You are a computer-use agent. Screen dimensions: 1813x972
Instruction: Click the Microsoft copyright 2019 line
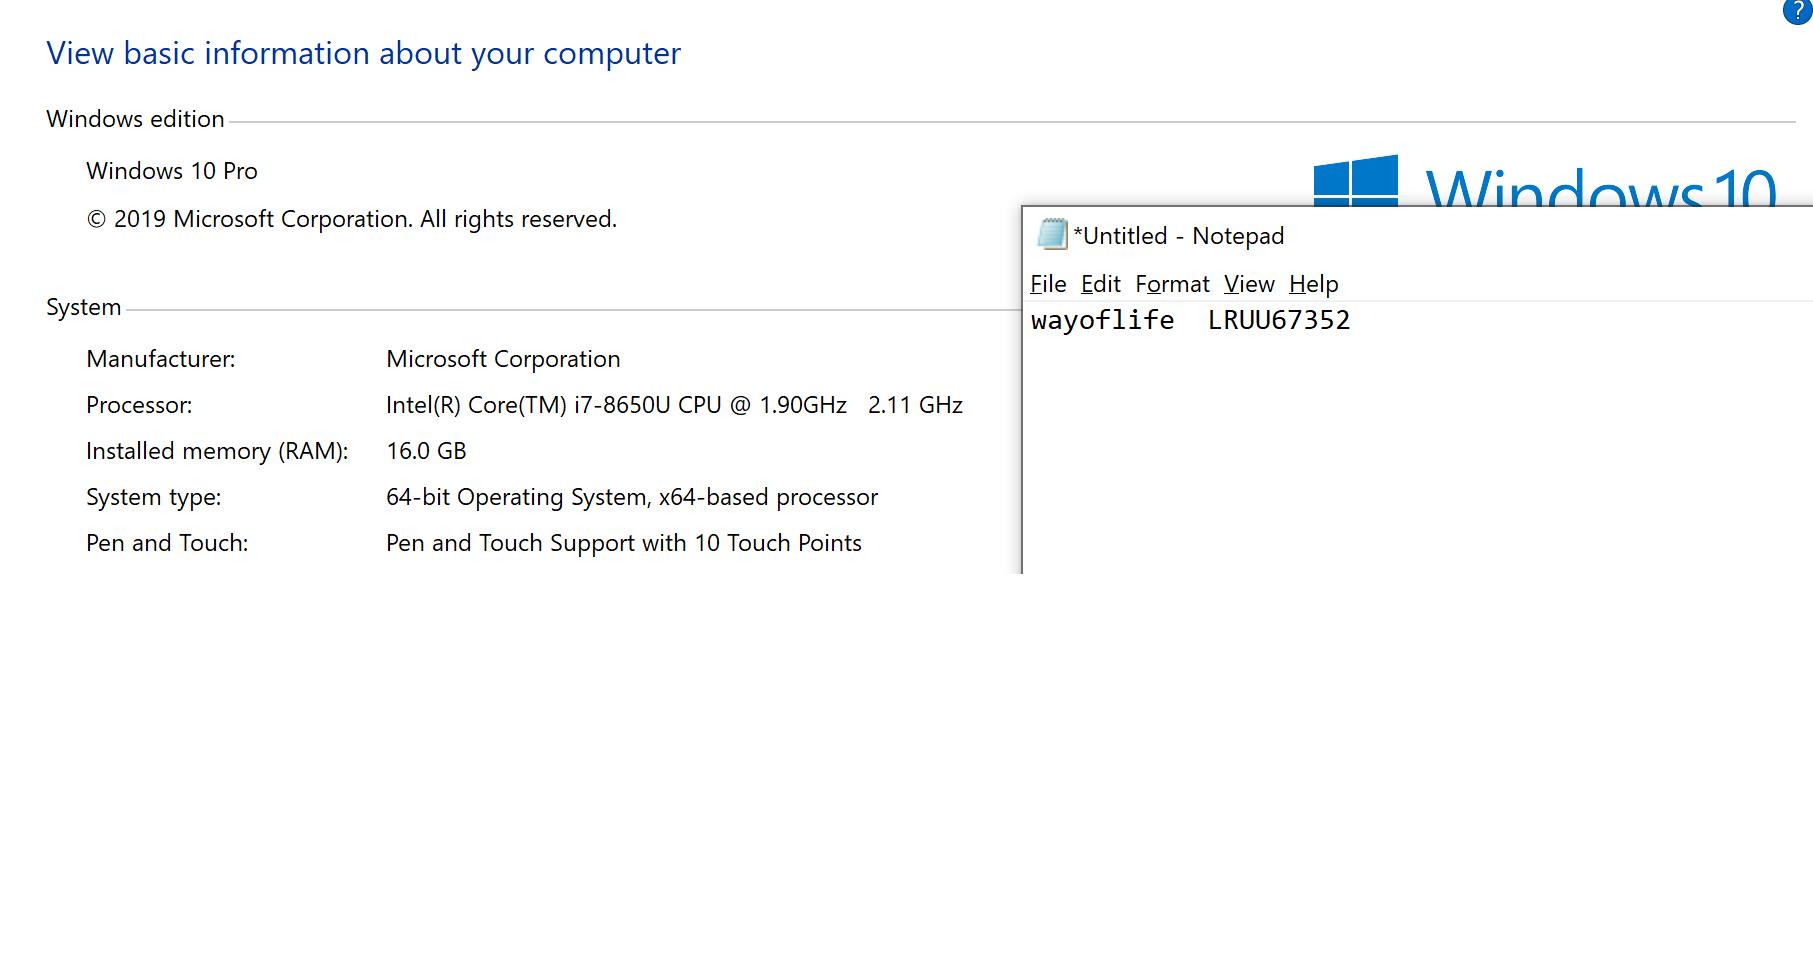tap(352, 219)
